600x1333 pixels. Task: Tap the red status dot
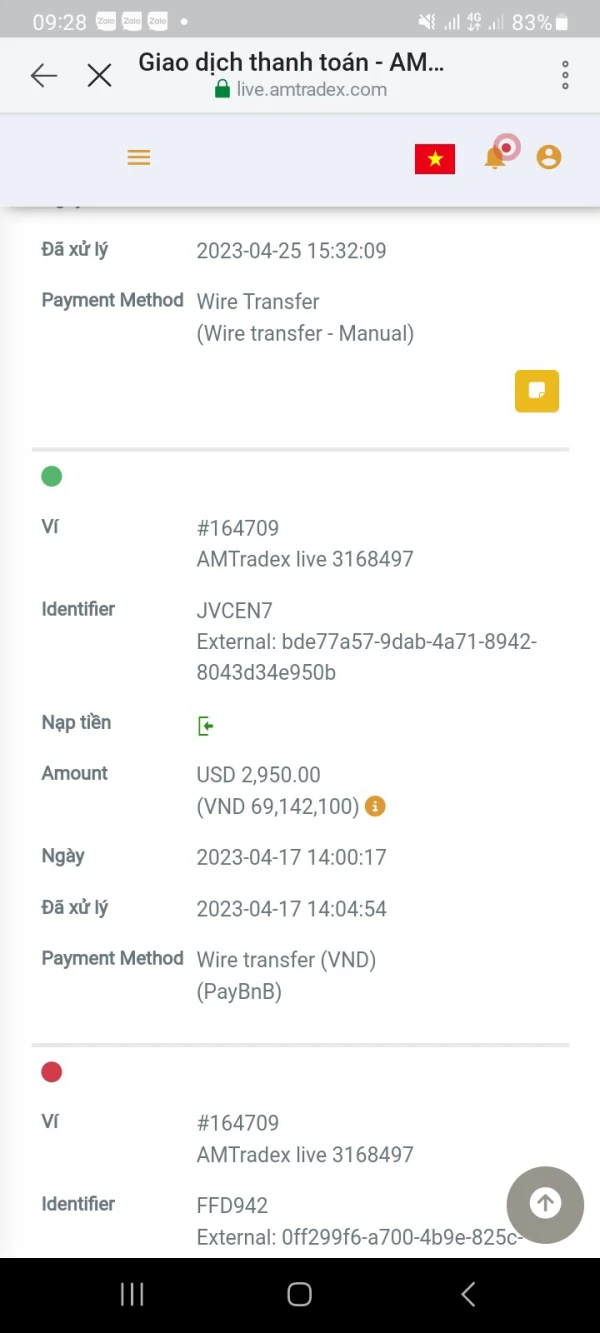pyautogui.click(x=52, y=1072)
